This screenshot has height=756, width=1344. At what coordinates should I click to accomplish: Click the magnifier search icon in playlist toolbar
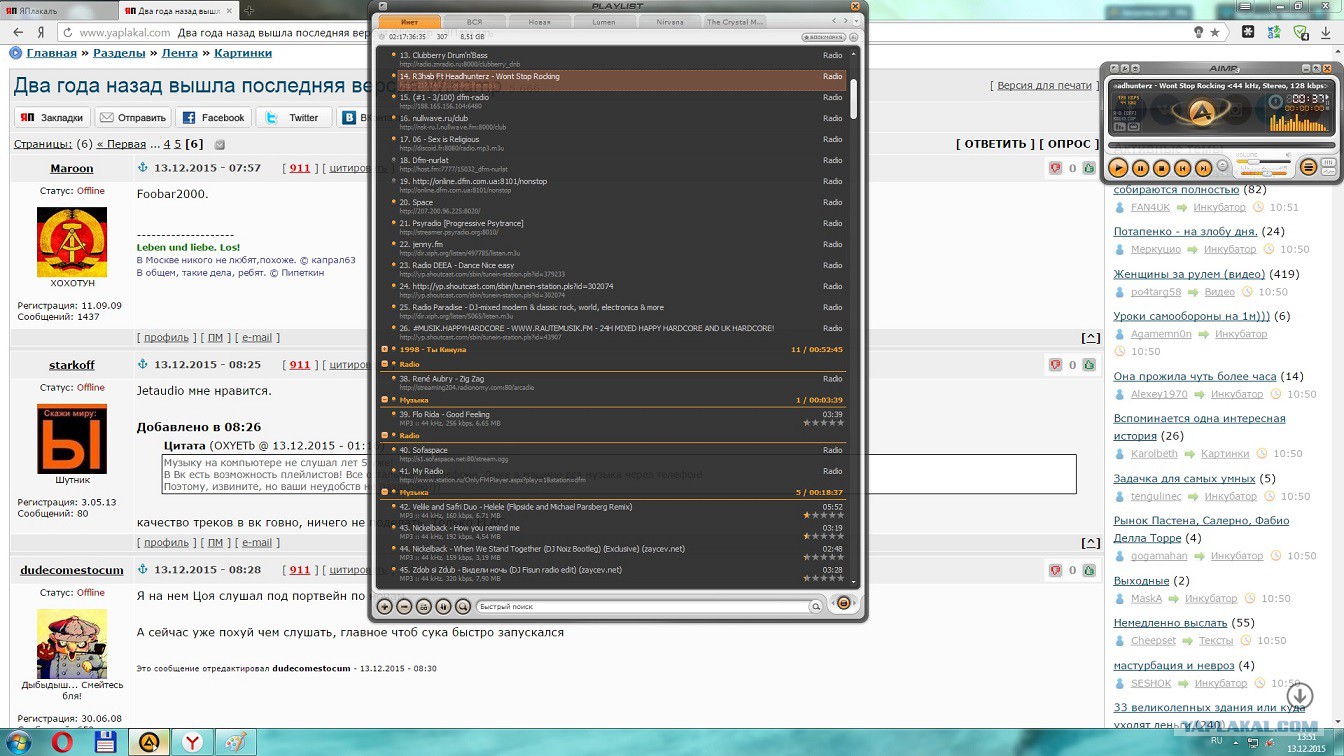tap(463, 606)
